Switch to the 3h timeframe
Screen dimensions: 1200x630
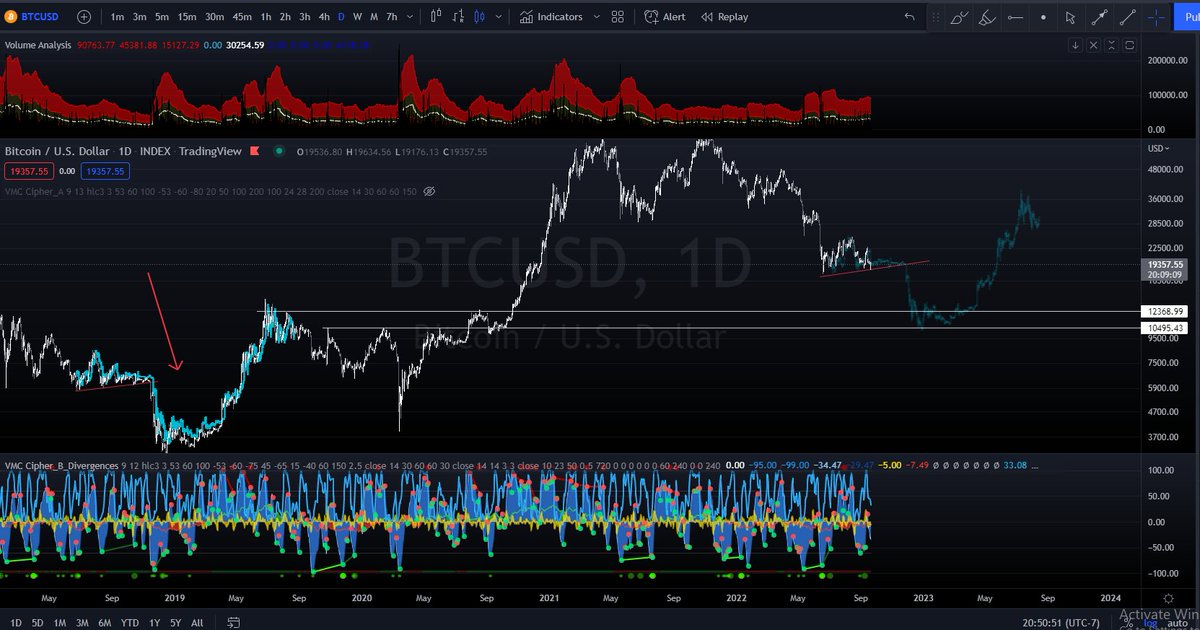click(305, 17)
